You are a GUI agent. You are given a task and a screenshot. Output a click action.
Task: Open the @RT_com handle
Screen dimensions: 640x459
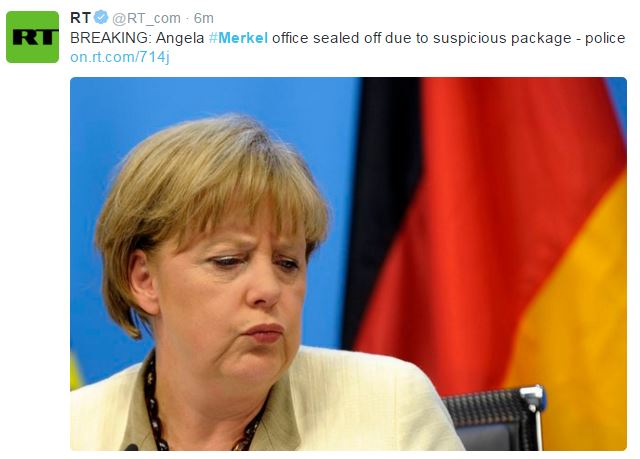tap(146, 18)
